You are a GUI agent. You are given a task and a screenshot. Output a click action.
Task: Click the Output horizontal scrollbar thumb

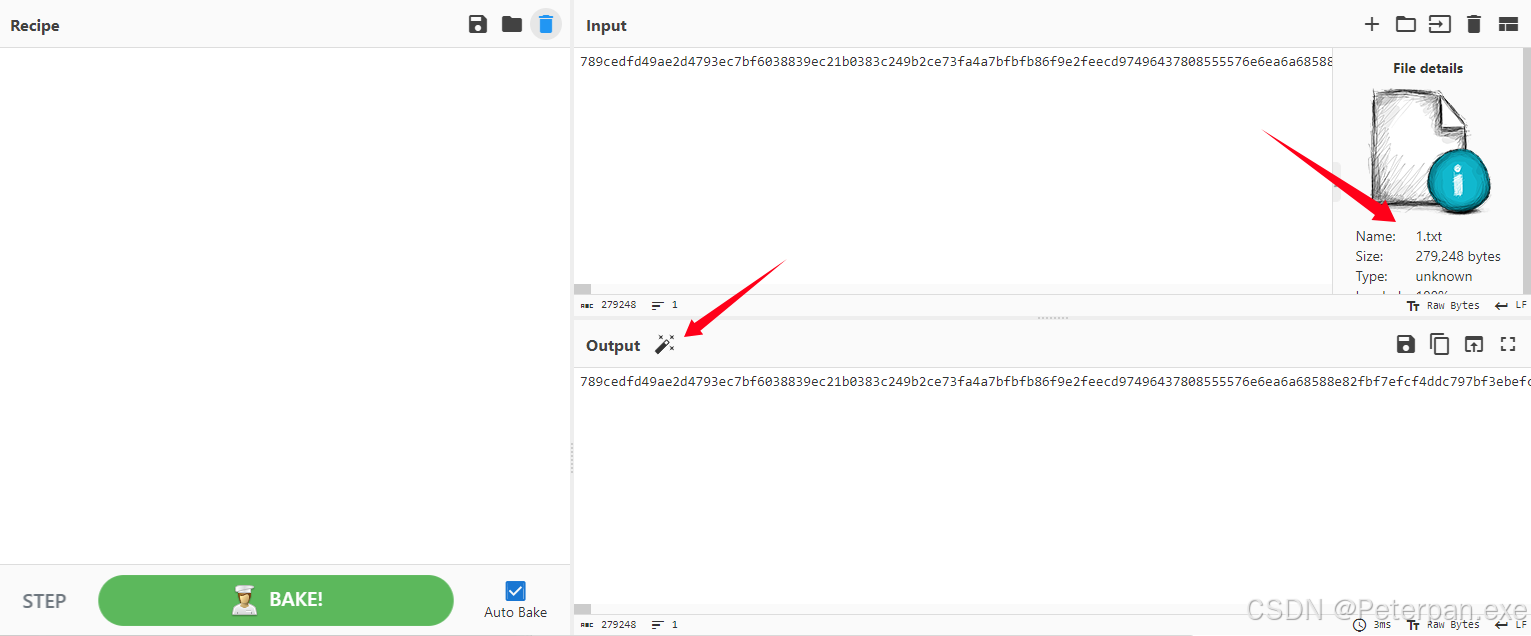click(582, 609)
